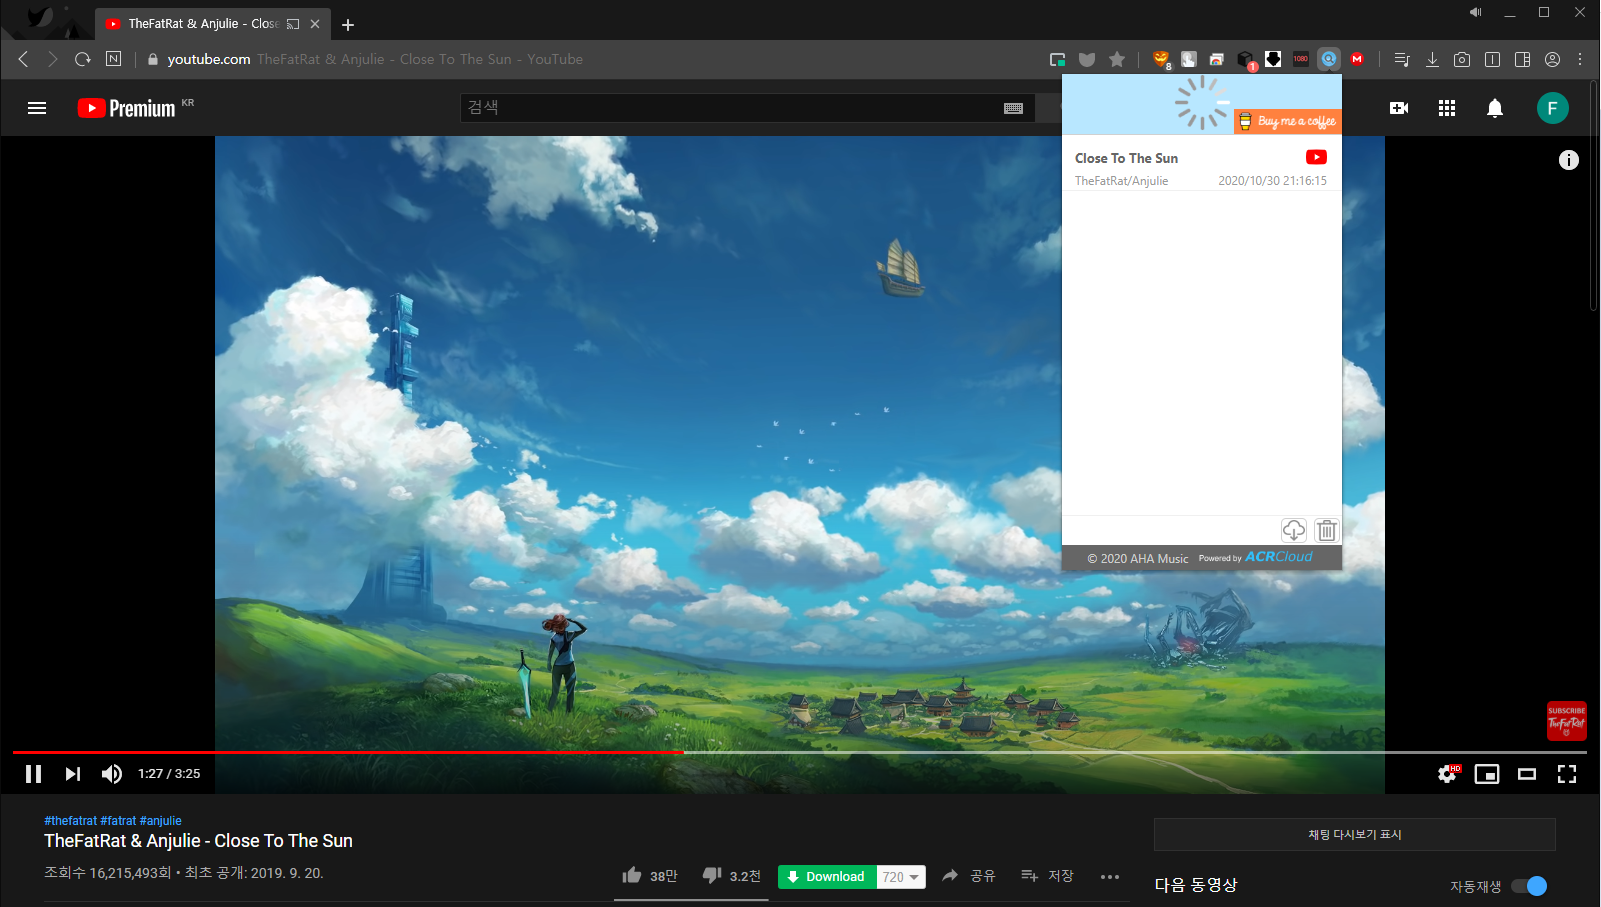Click the #fatrat hashtag link
The image size is (1601, 907).
click(x=118, y=821)
